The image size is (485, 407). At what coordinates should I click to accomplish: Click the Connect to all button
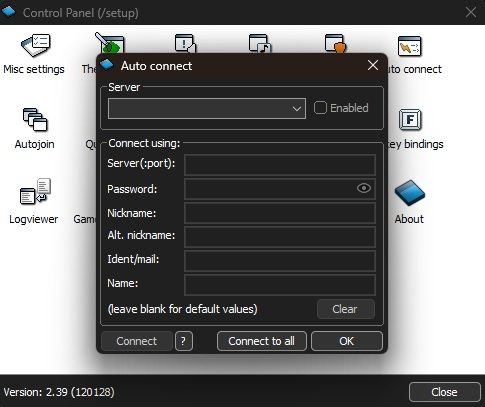[262, 341]
